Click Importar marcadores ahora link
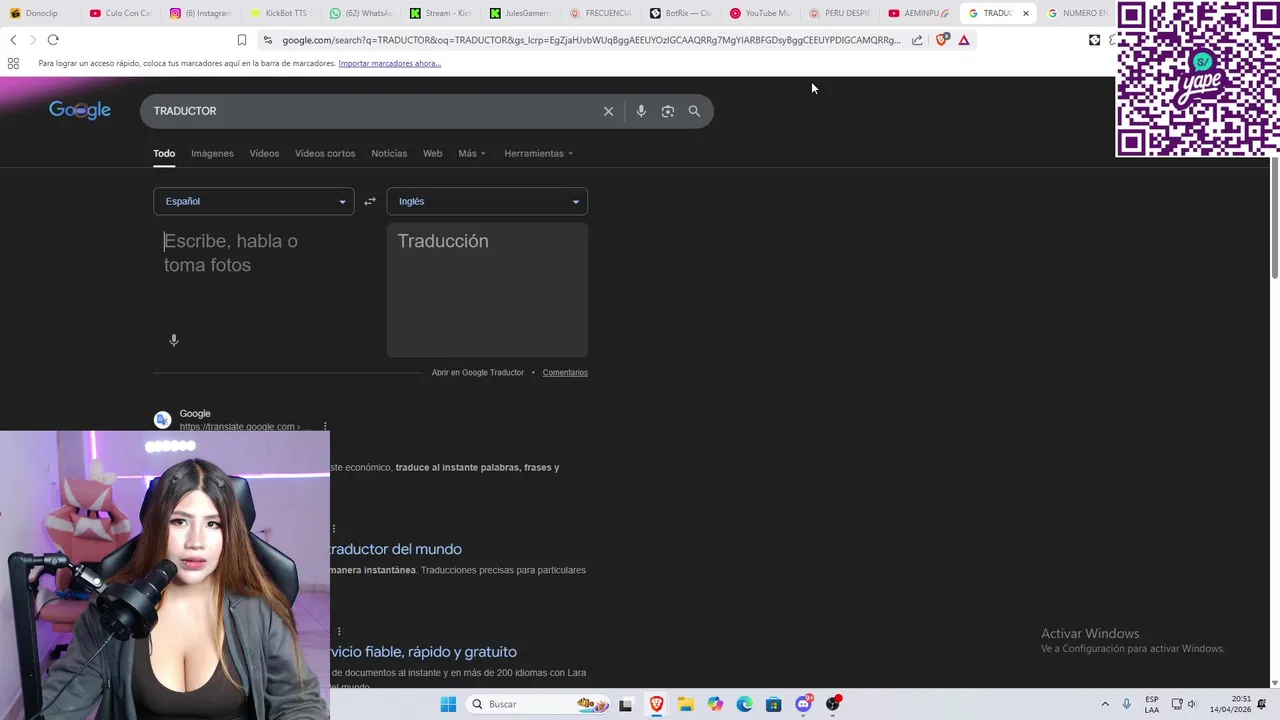Viewport: 1280px width, 720px height. [x=390, y=63]
